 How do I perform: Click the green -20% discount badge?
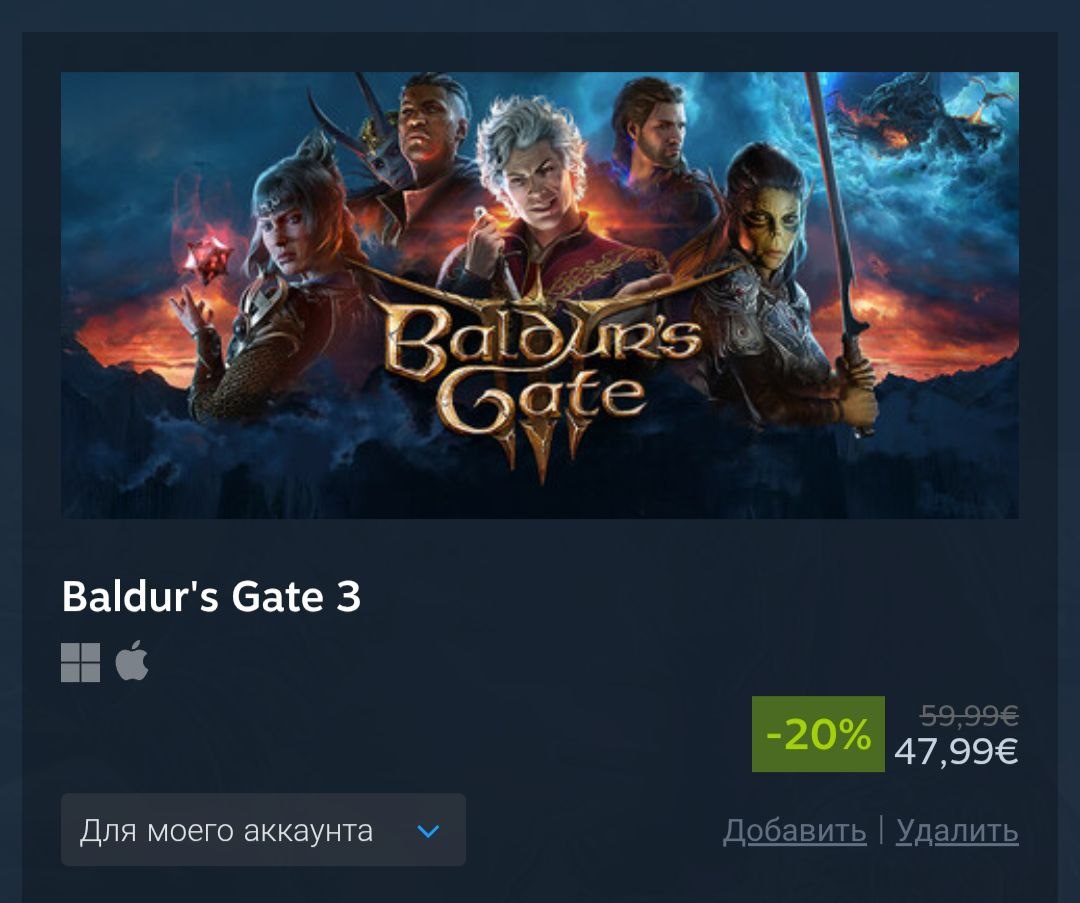pyautogui.click(x=818, y=734)
